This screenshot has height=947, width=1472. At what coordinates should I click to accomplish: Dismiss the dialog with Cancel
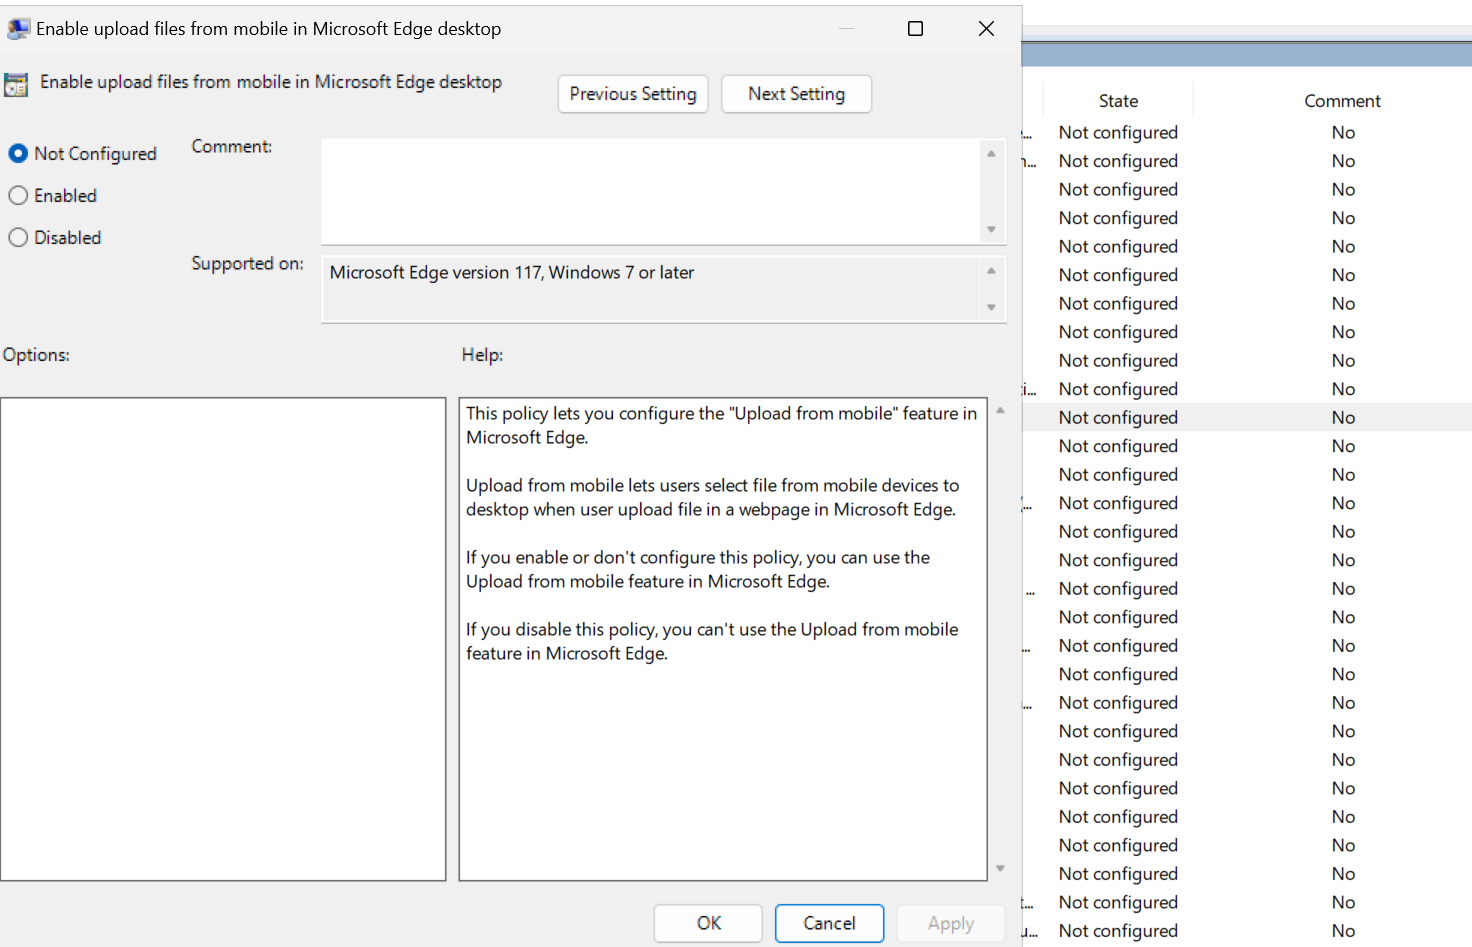coord(829,923)
